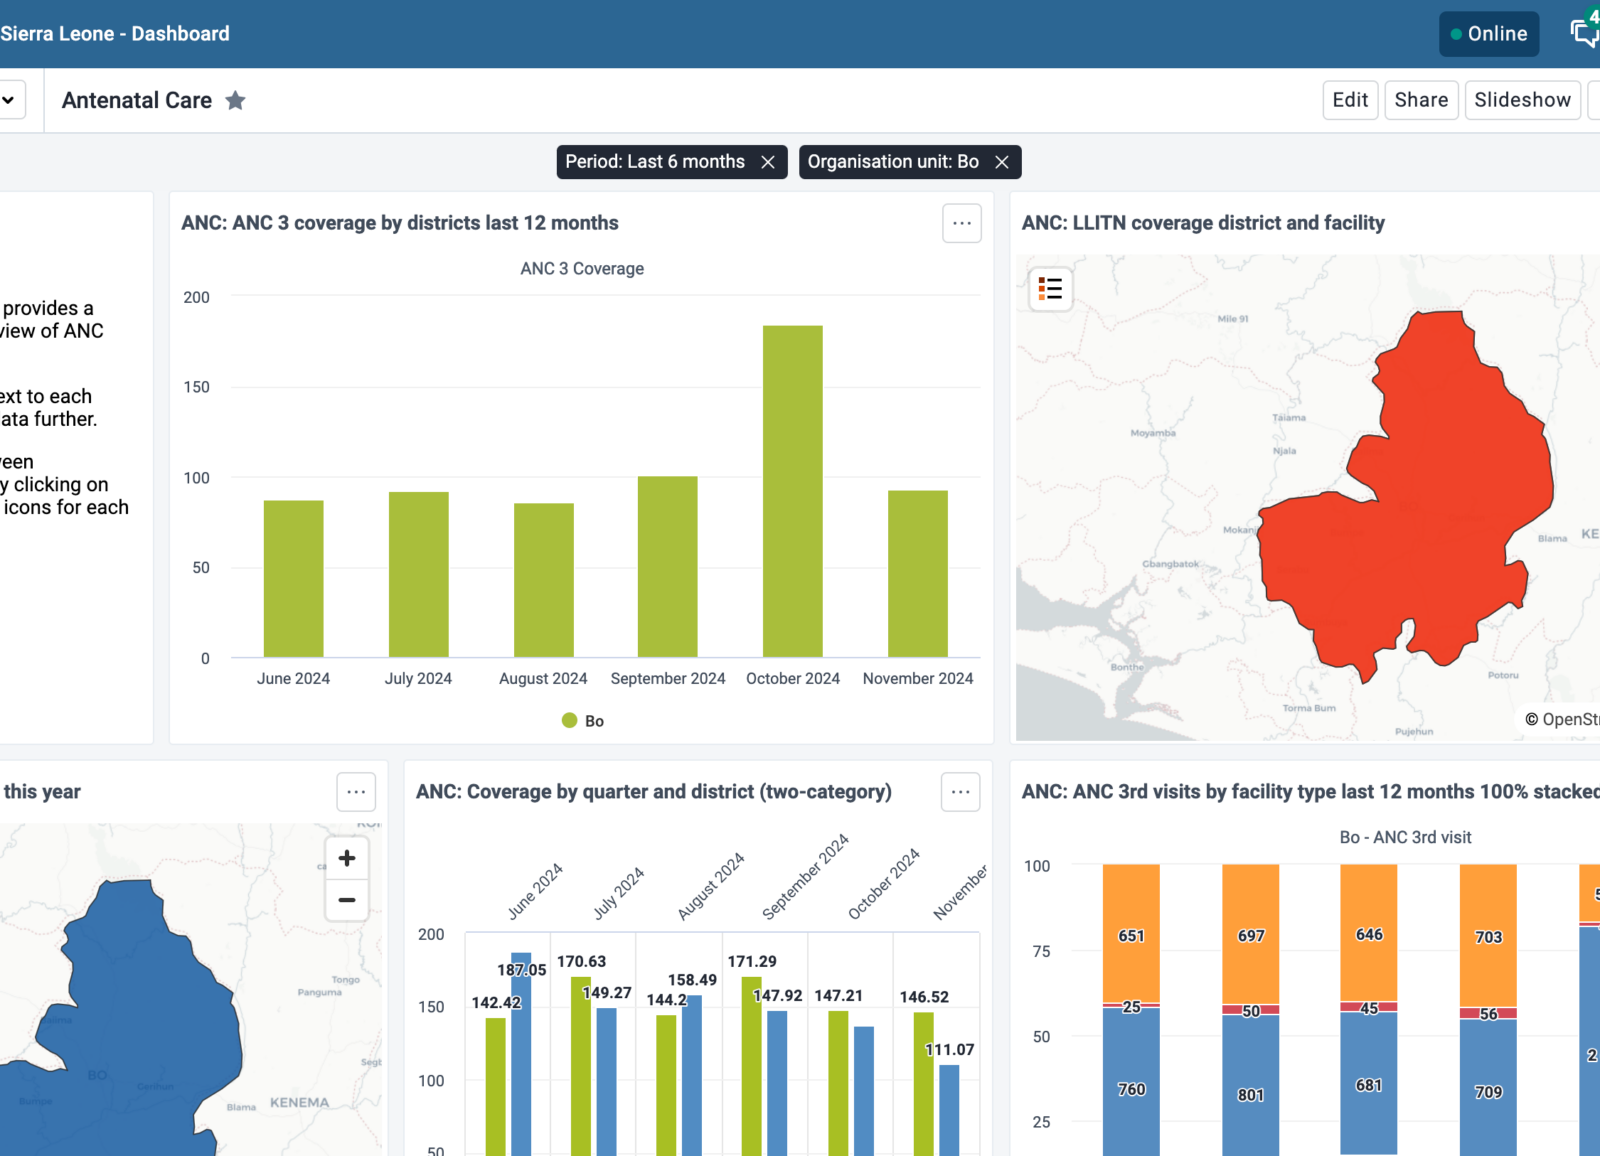Click the red 50 stacked segment
The image size is (1600, 1156).
[x=1251, y=1010]
